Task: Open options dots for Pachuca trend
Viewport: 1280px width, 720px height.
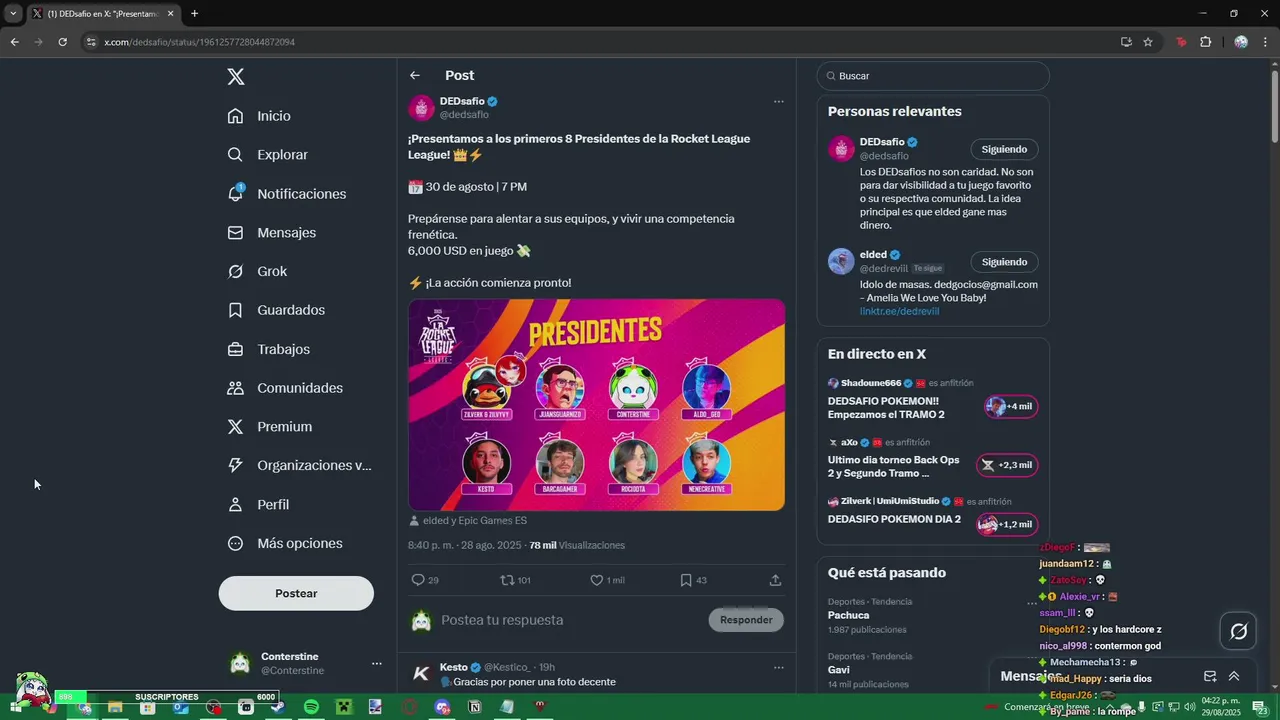Action: coord(1031,603)
